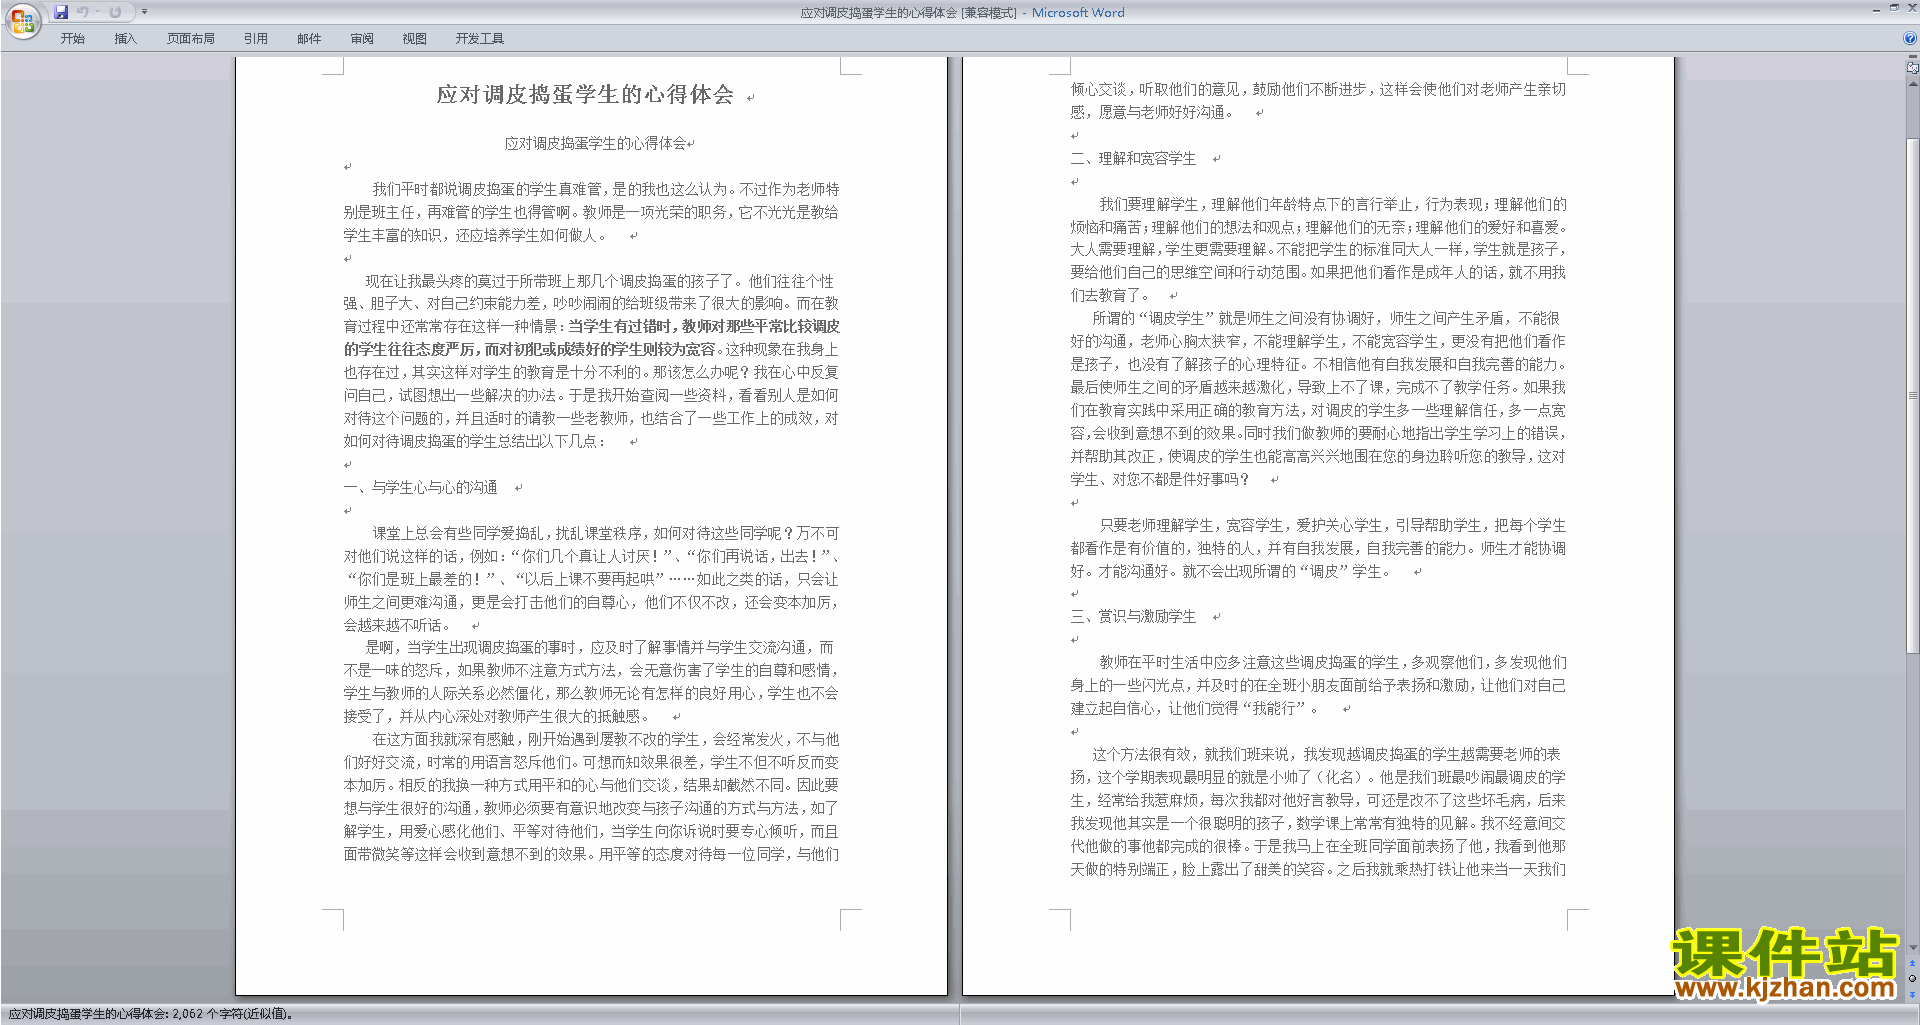Screen dimensions: 1920x1025
Task: Click the split-window handle above scrollbar
Action: coord(1912,57)
